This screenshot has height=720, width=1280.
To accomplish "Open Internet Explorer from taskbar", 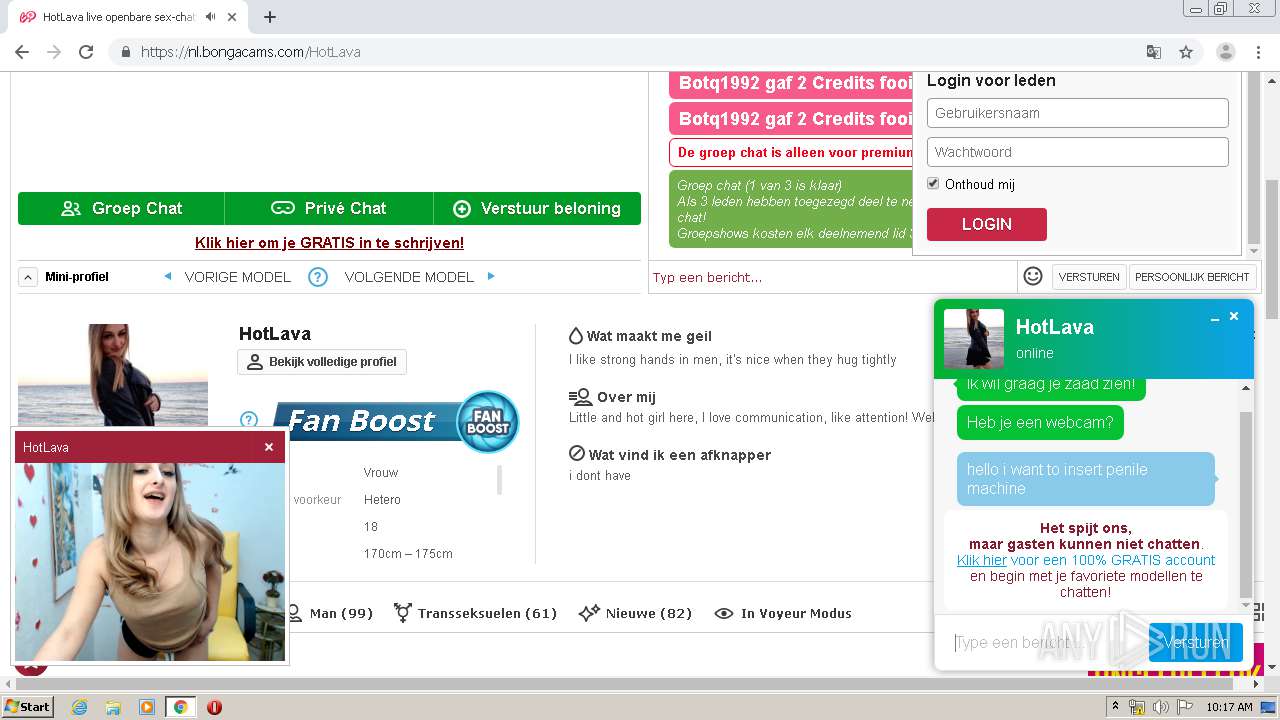I will coord(80,707).
